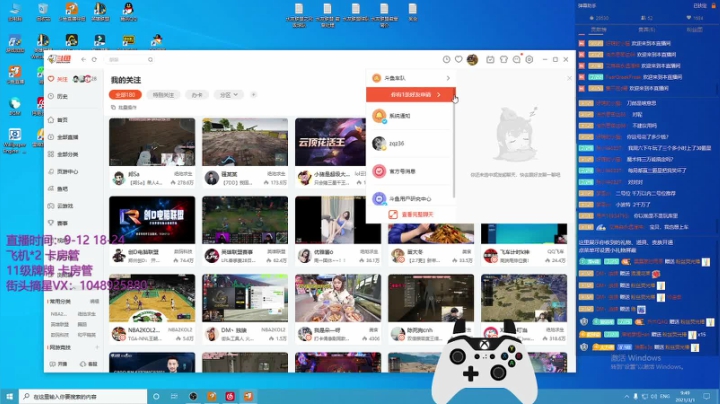720x404 pixels.
Task: Select NBA2... category in 常用分类 list
Action: click(59, 314)
